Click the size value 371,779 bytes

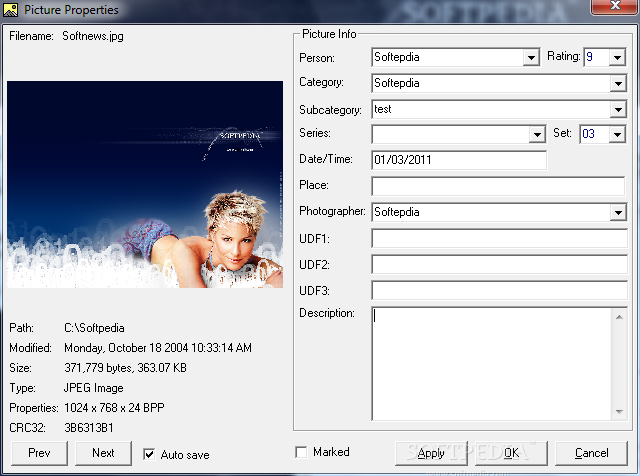[x=99, y=368]
